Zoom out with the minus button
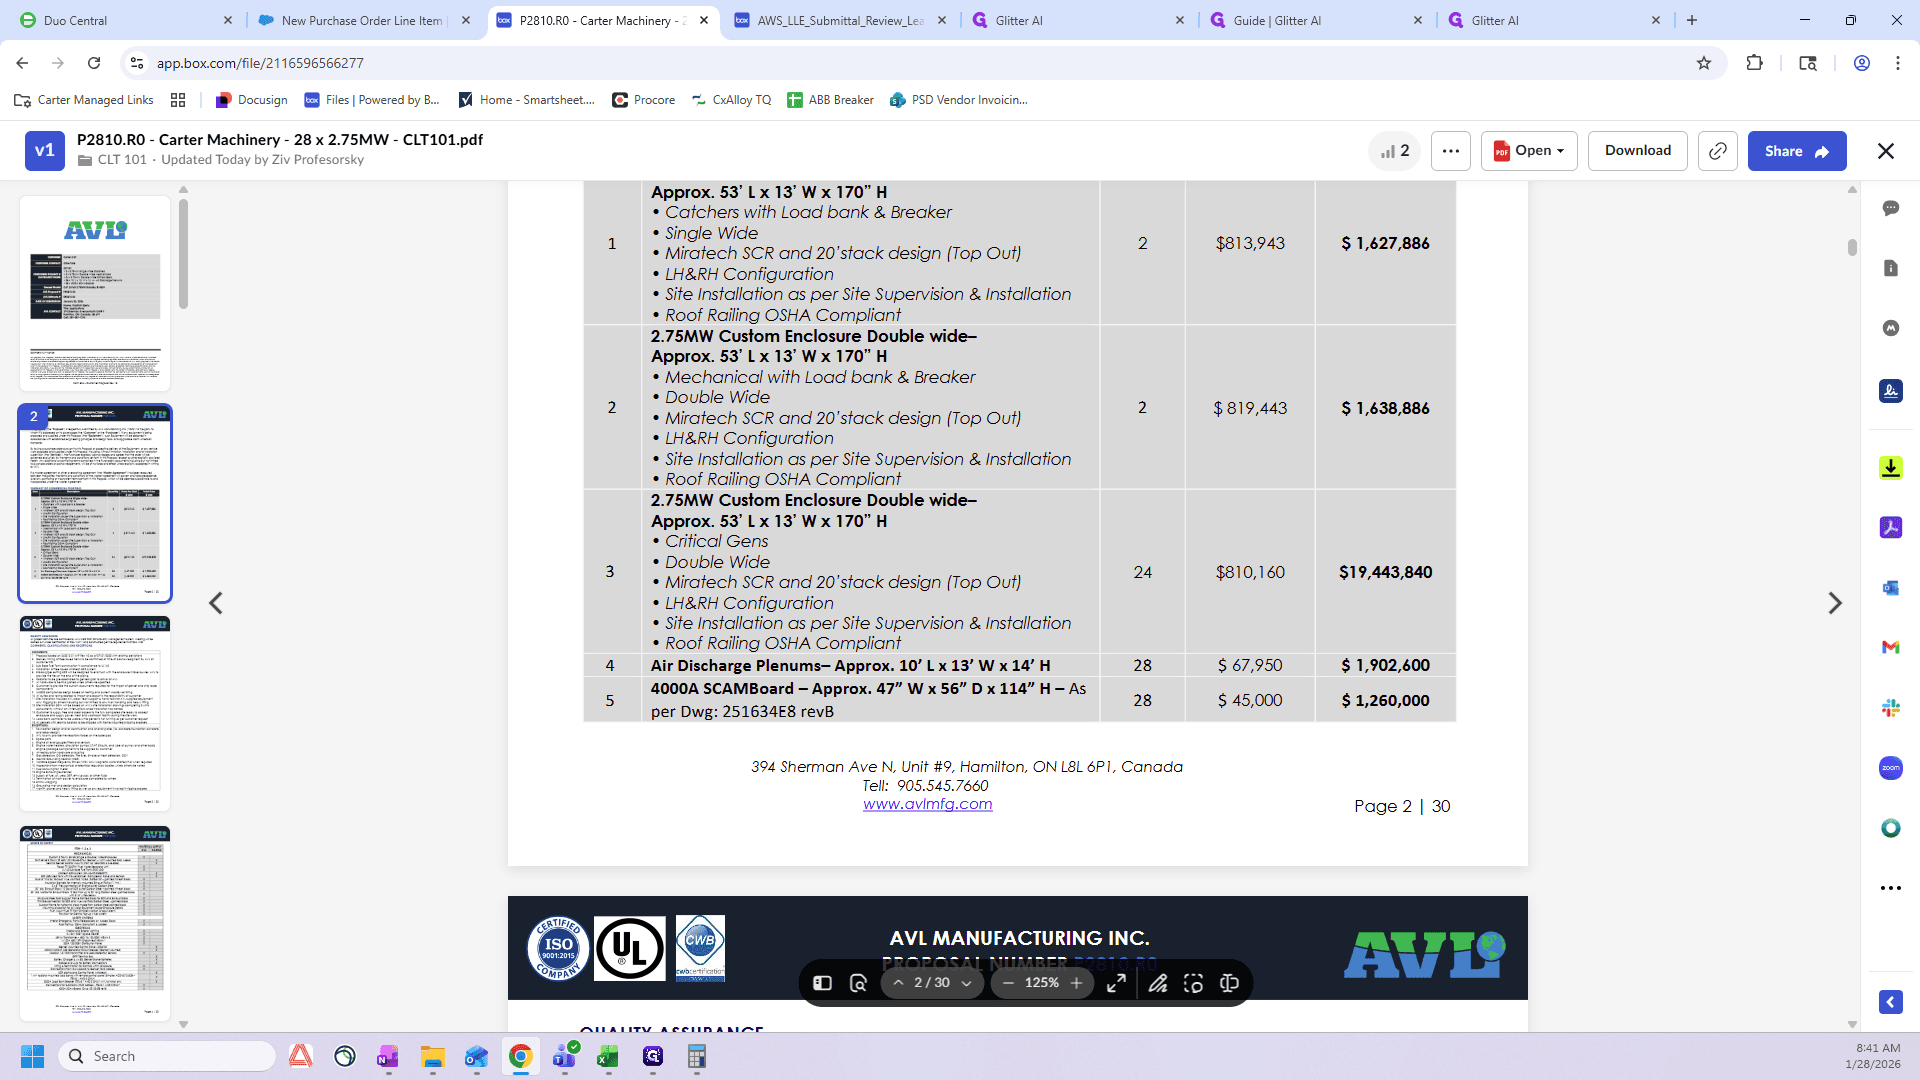The width and height of the screenshot is (1920, 1080). click(x=1008, y=983)
